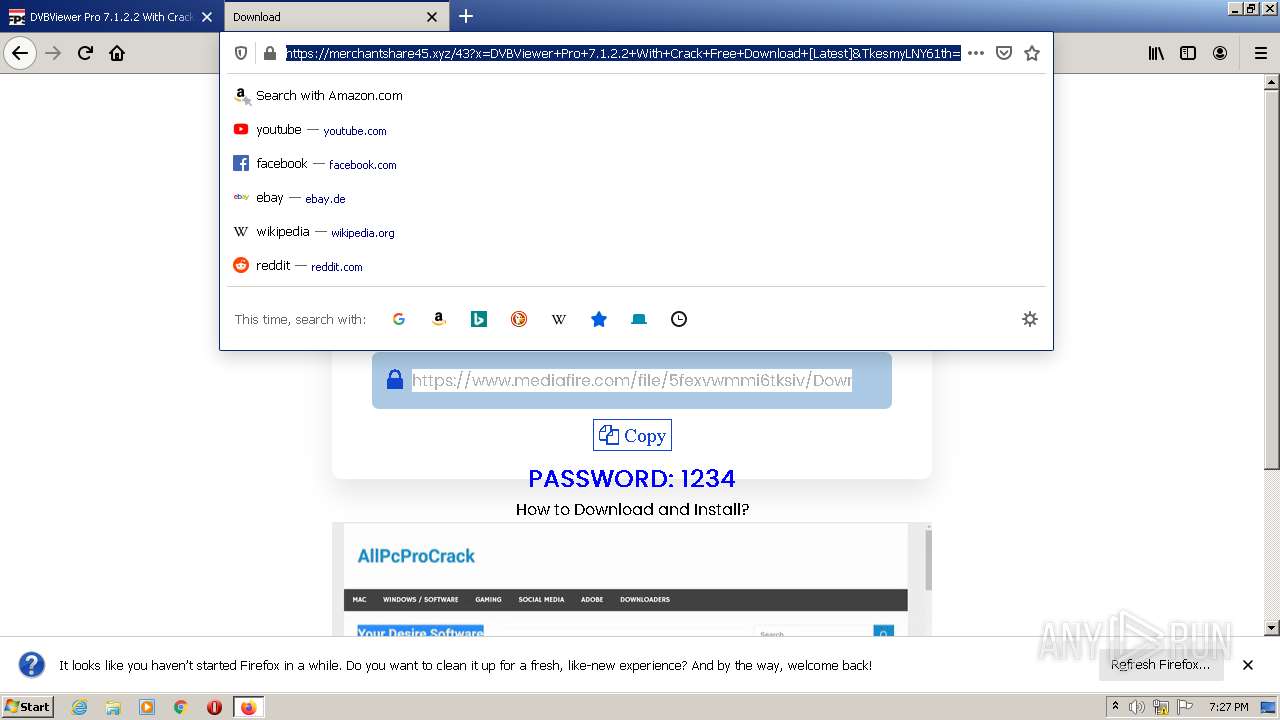Search open tabs via the tabs icon
Screen dimensions: 1280x720
click(639, 319)
